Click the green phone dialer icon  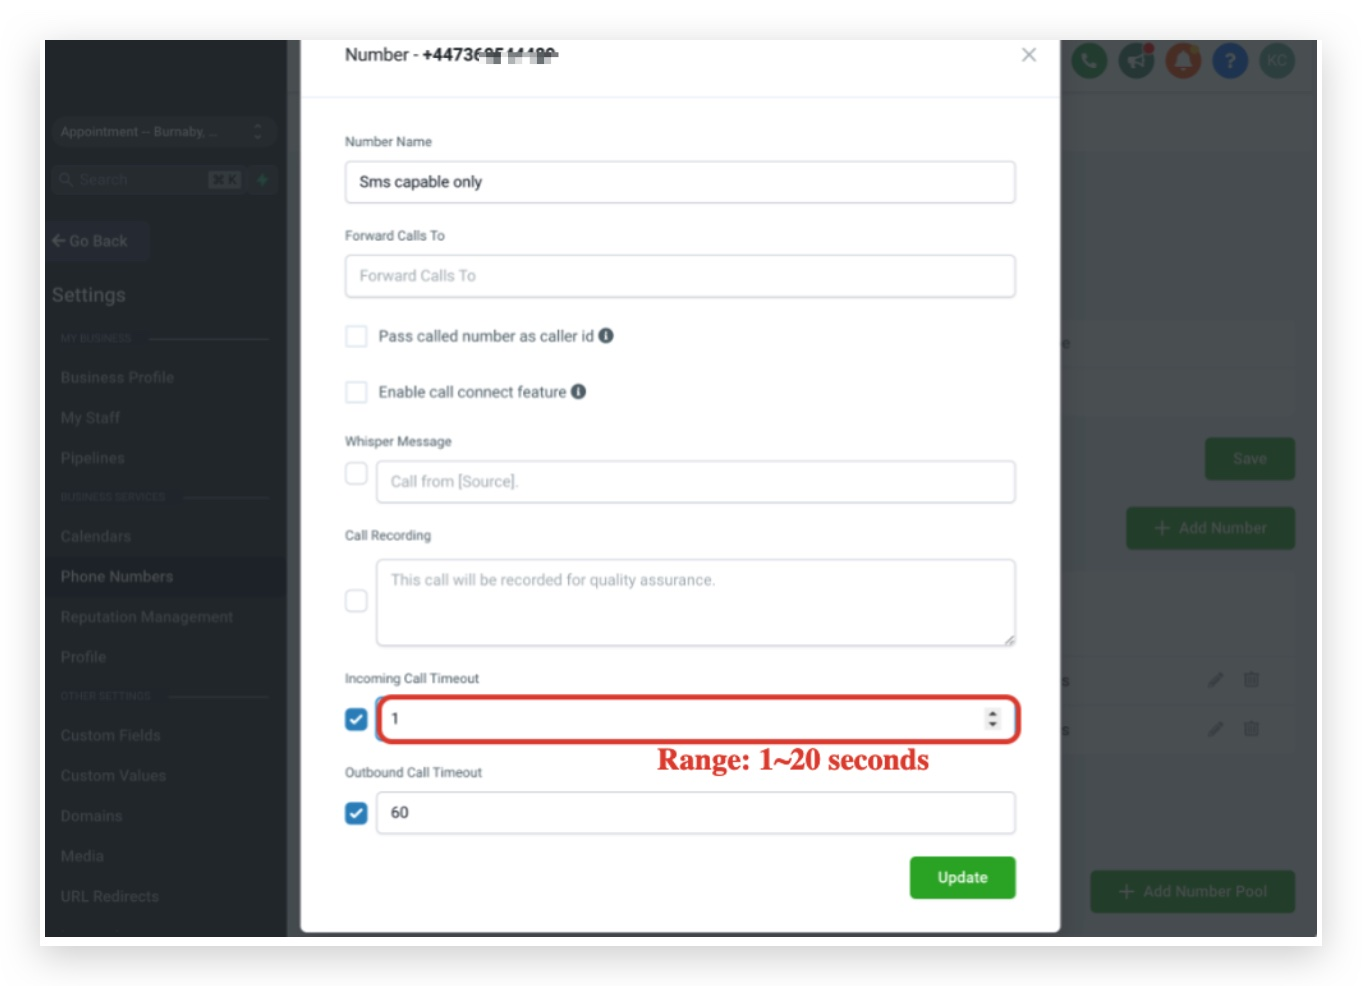[x=1089, y=61]
